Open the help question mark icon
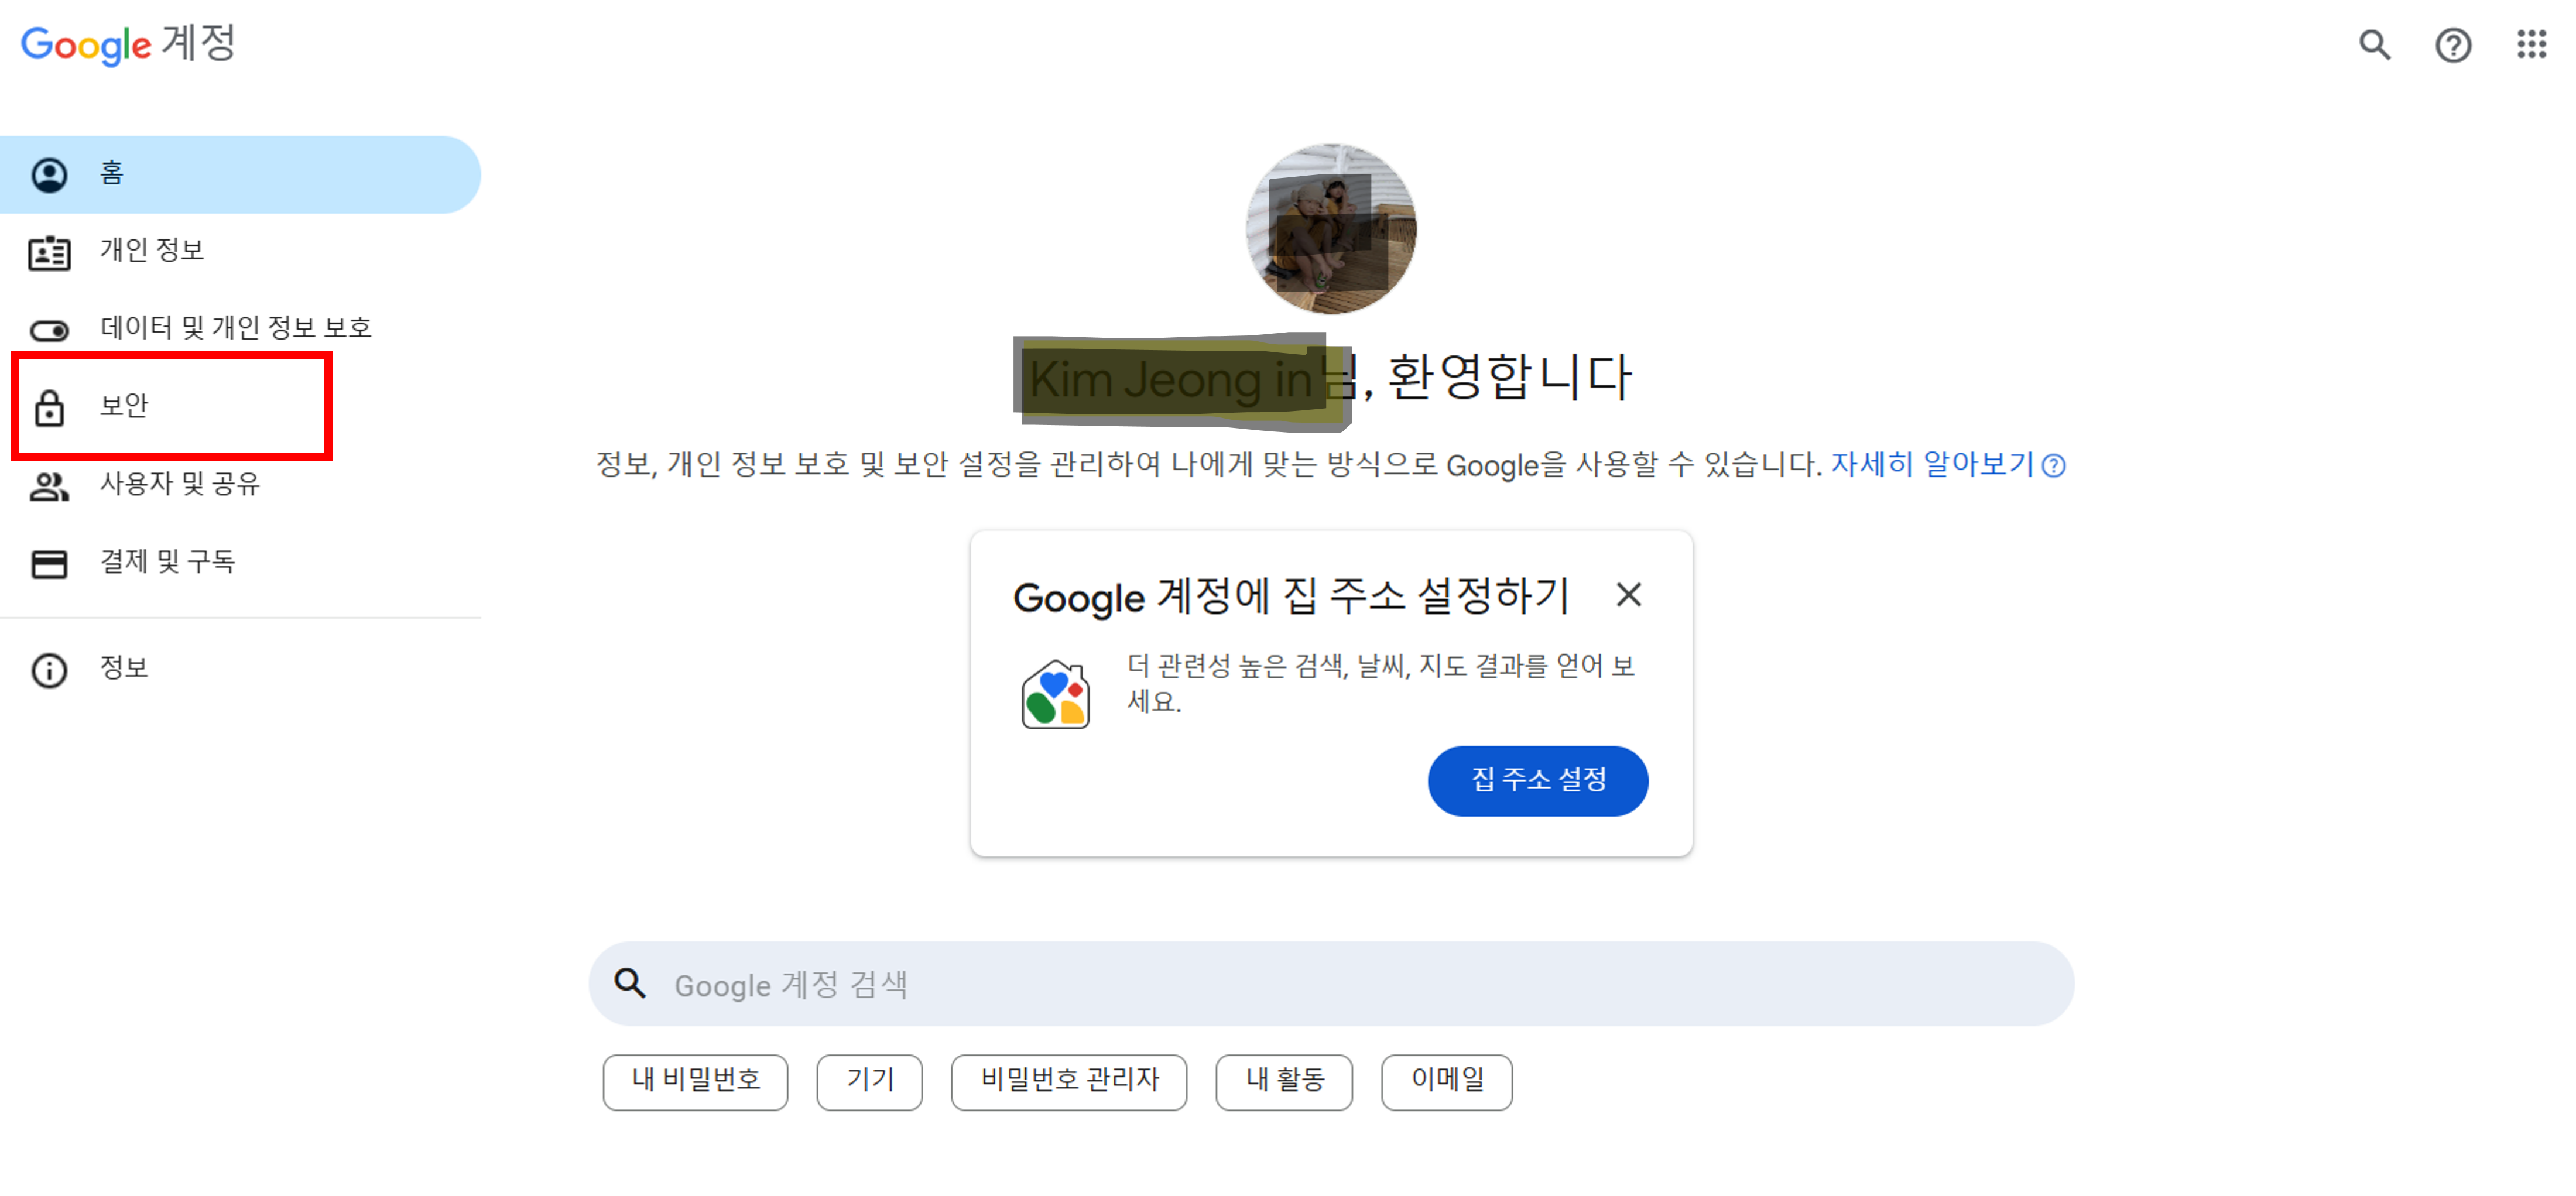This screenshot has height=1196, width=2576. pos(2453,45)
